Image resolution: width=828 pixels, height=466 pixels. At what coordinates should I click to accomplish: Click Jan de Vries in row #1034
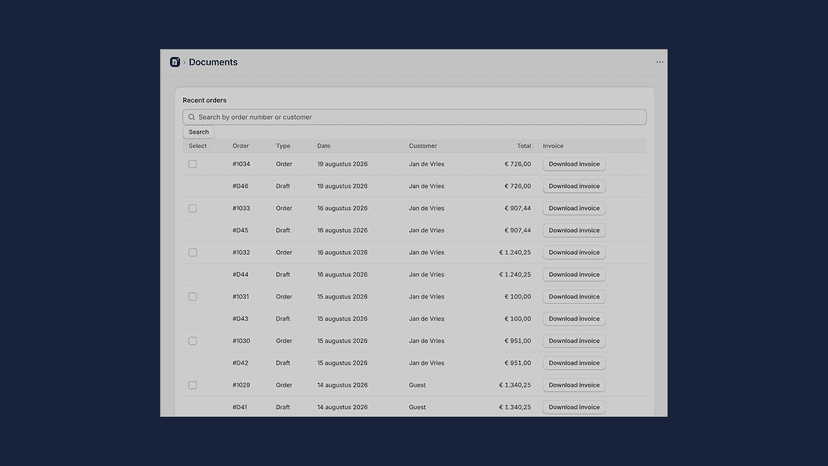(x=426, y=164)
